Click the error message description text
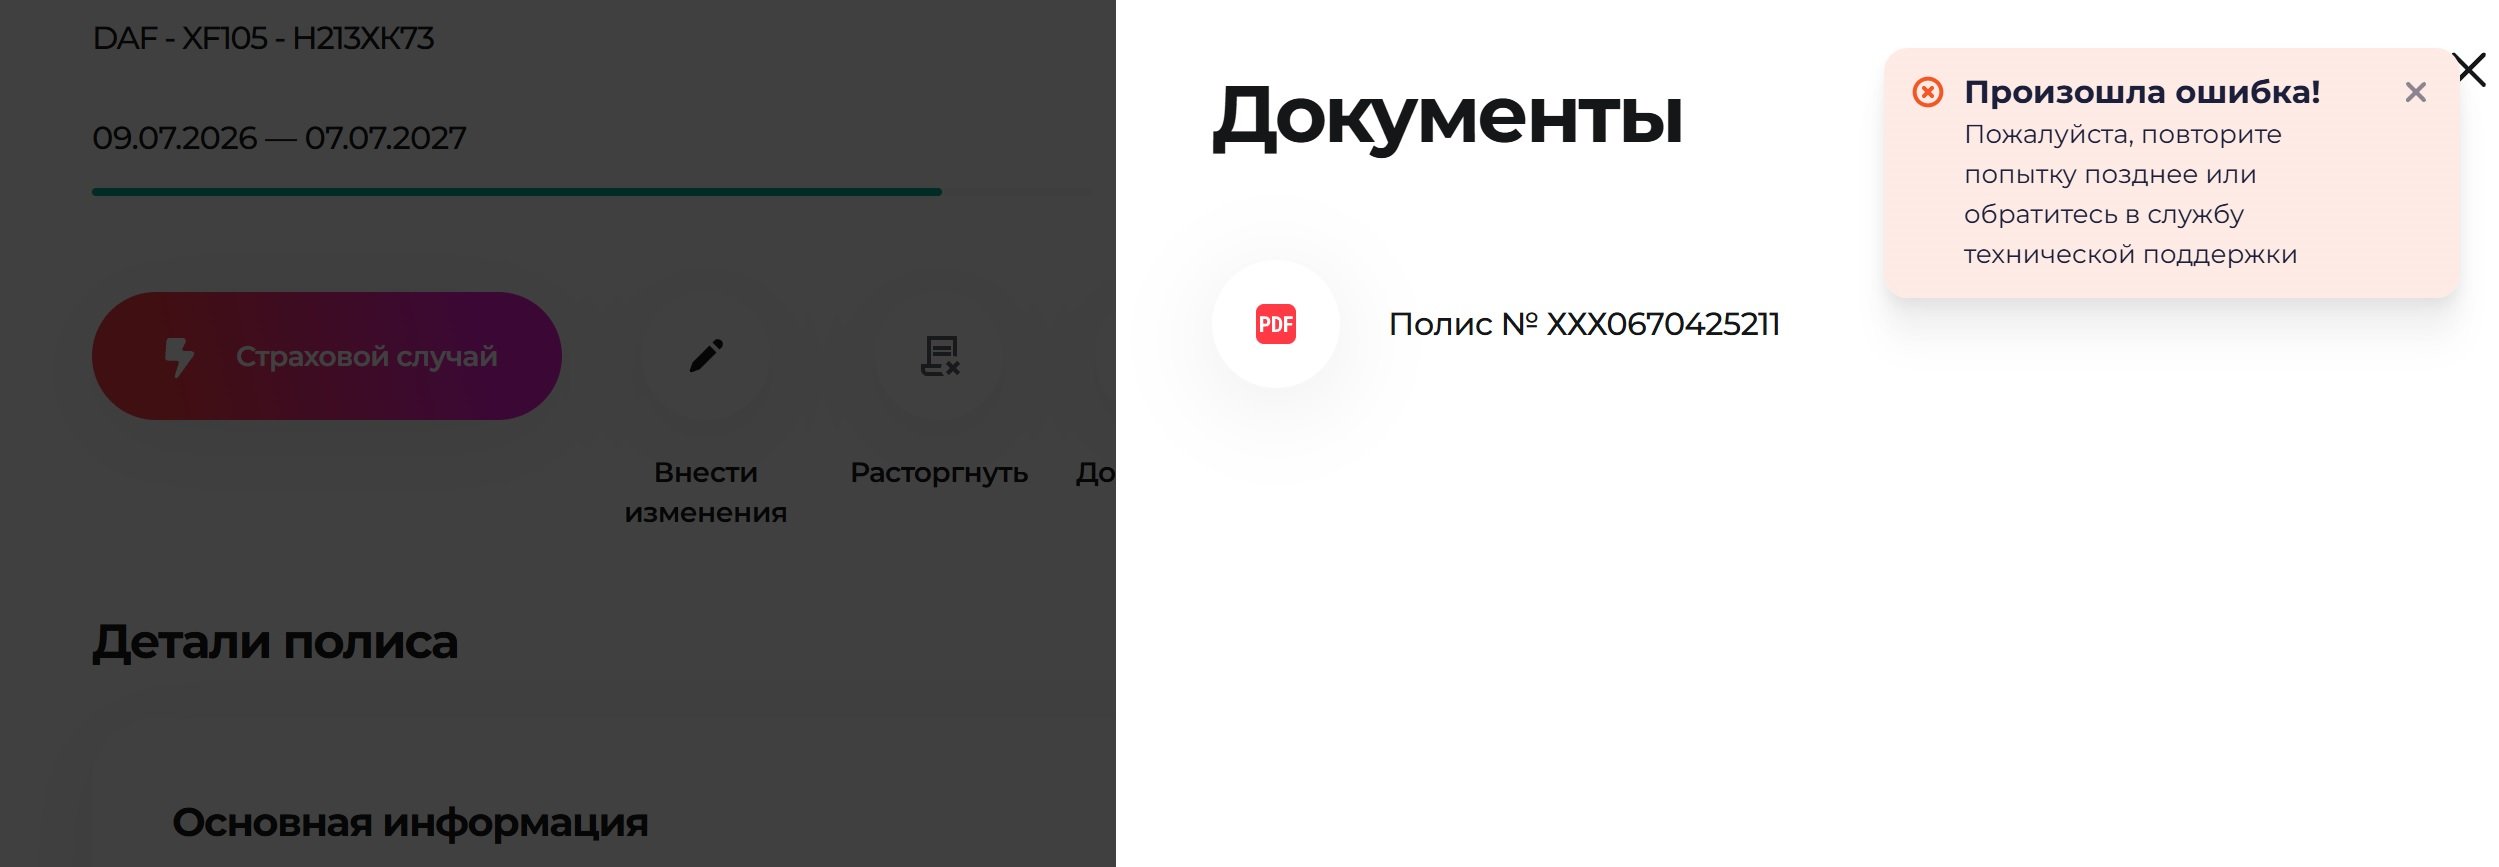 pyautogui.click(x=2130, y=194)
